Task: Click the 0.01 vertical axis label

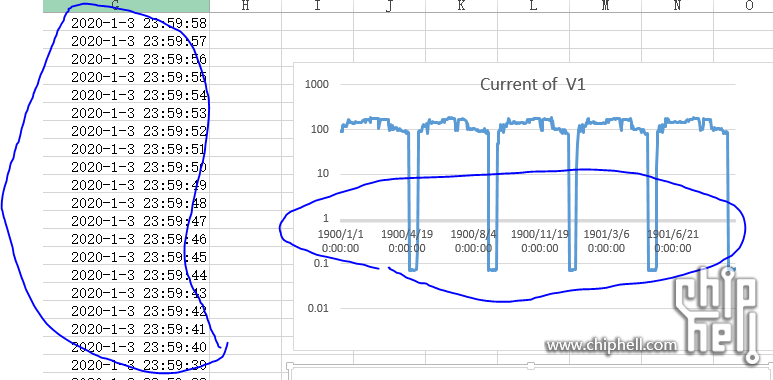Action: [318, 309]
